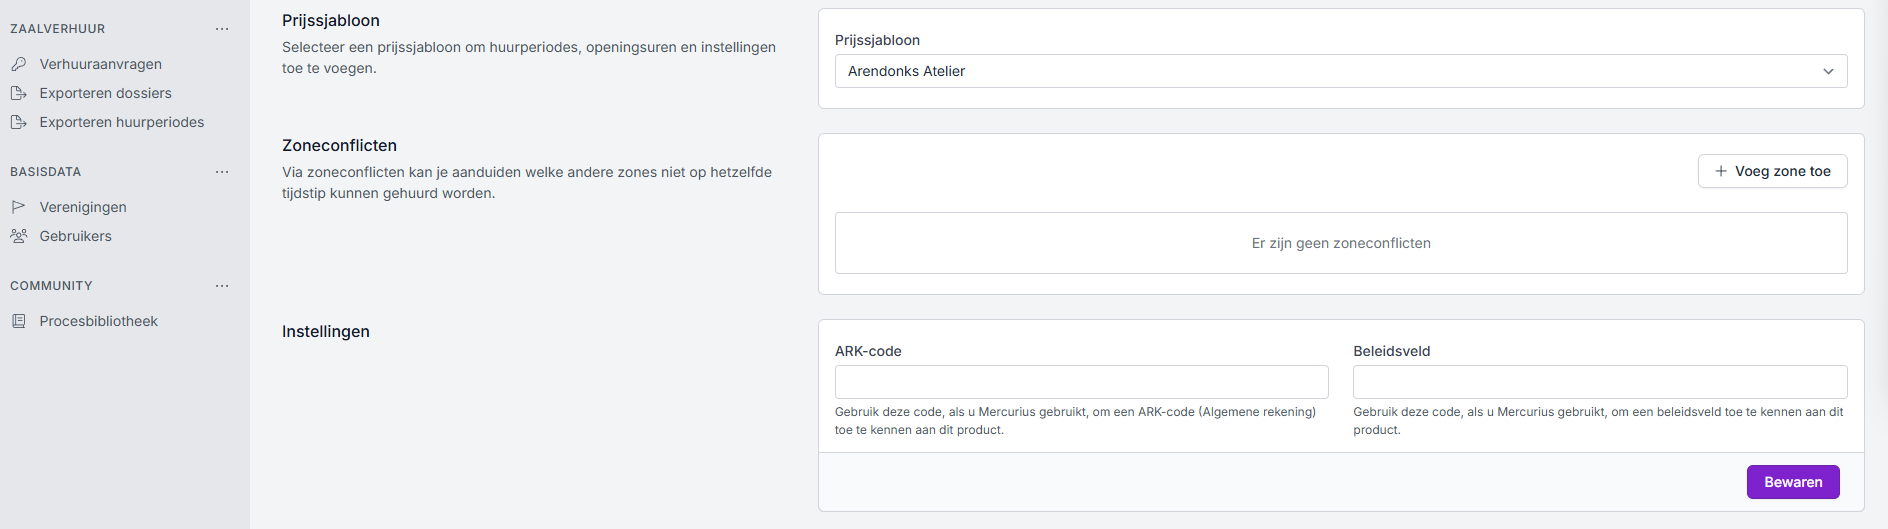Click the chevron arrow of the Prijssjabloon select
Viewport: 1888px width, 529px height.
click(1828, 71)
